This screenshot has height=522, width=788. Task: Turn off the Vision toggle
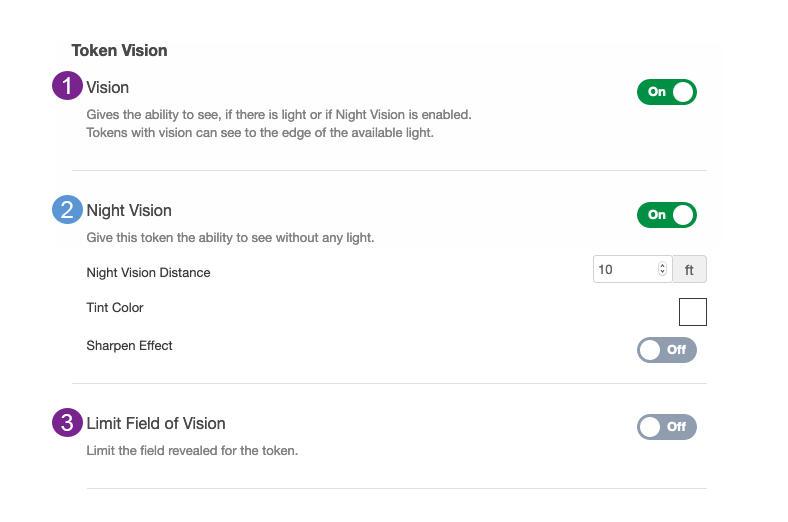(666, 92)
